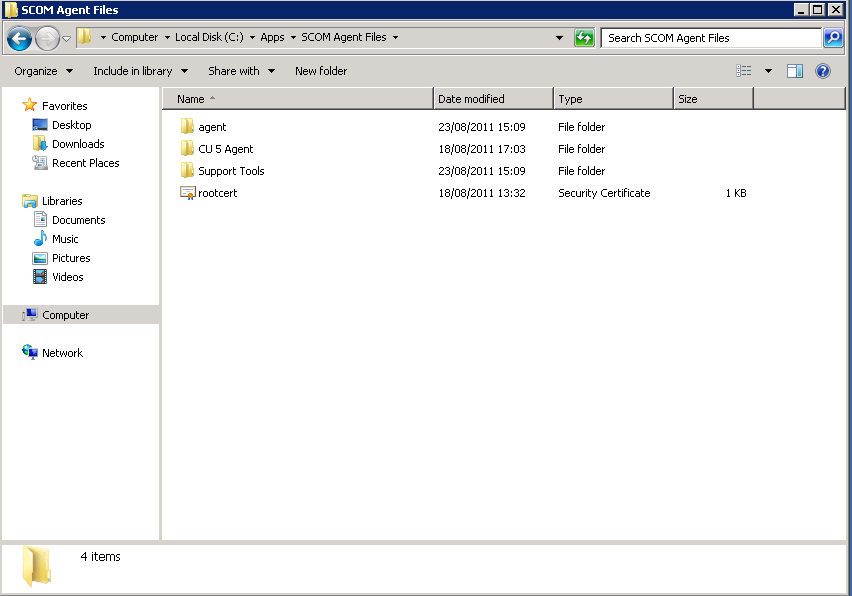
Task: Open the Share with menu
Action: point(241,71)
